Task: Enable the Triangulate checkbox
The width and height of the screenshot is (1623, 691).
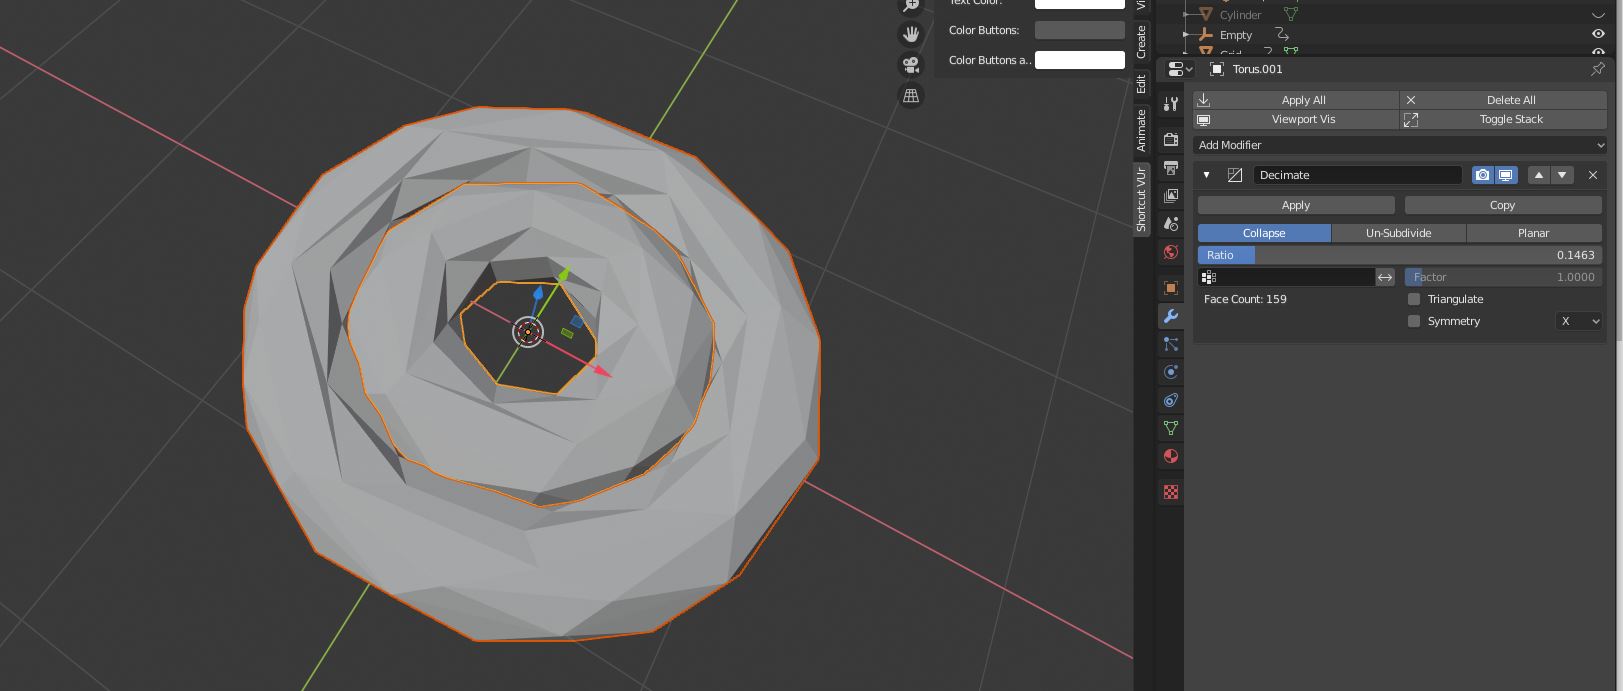Action: tap(1414, 299)
